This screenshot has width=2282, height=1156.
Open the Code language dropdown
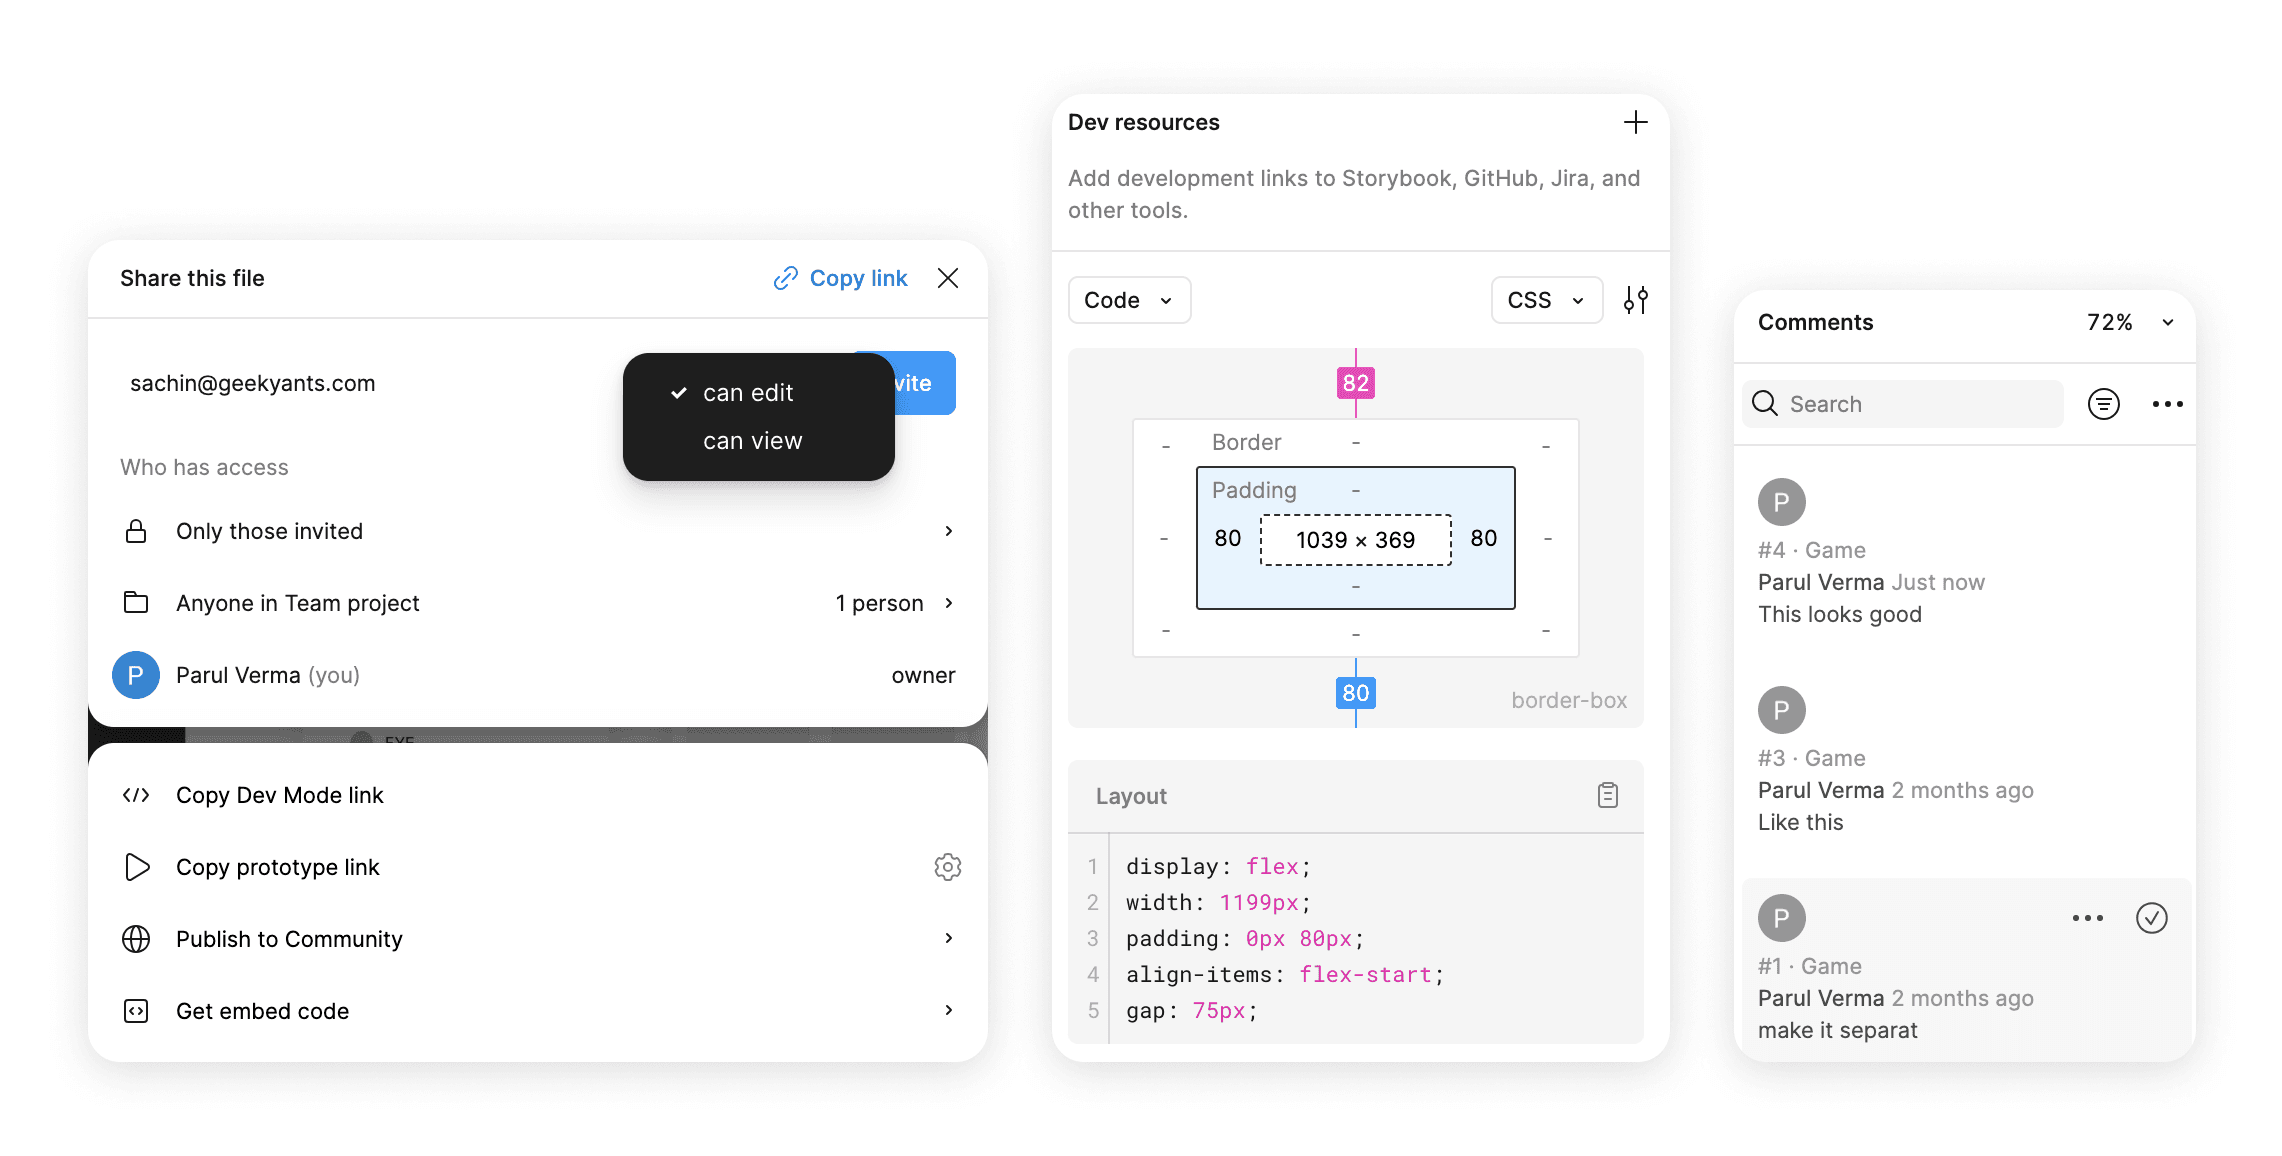(x=1543, y=301)
